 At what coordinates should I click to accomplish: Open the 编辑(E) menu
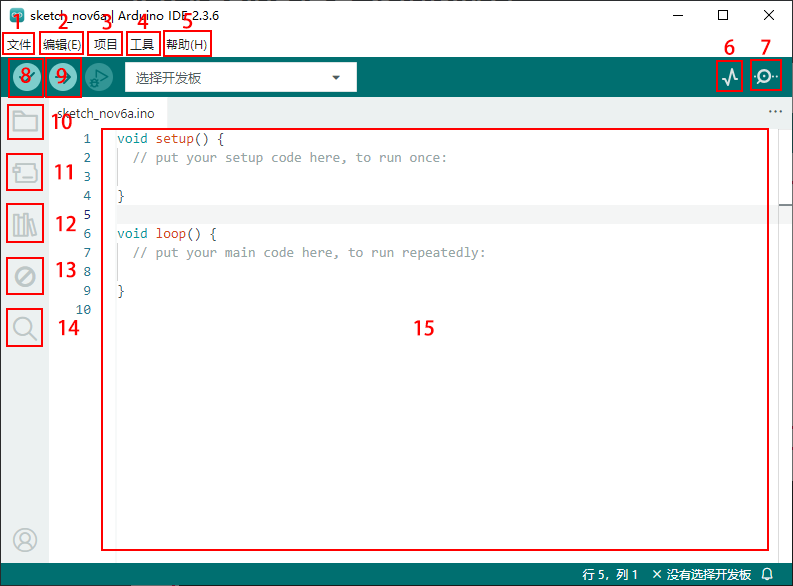click(x=62, y=44)
